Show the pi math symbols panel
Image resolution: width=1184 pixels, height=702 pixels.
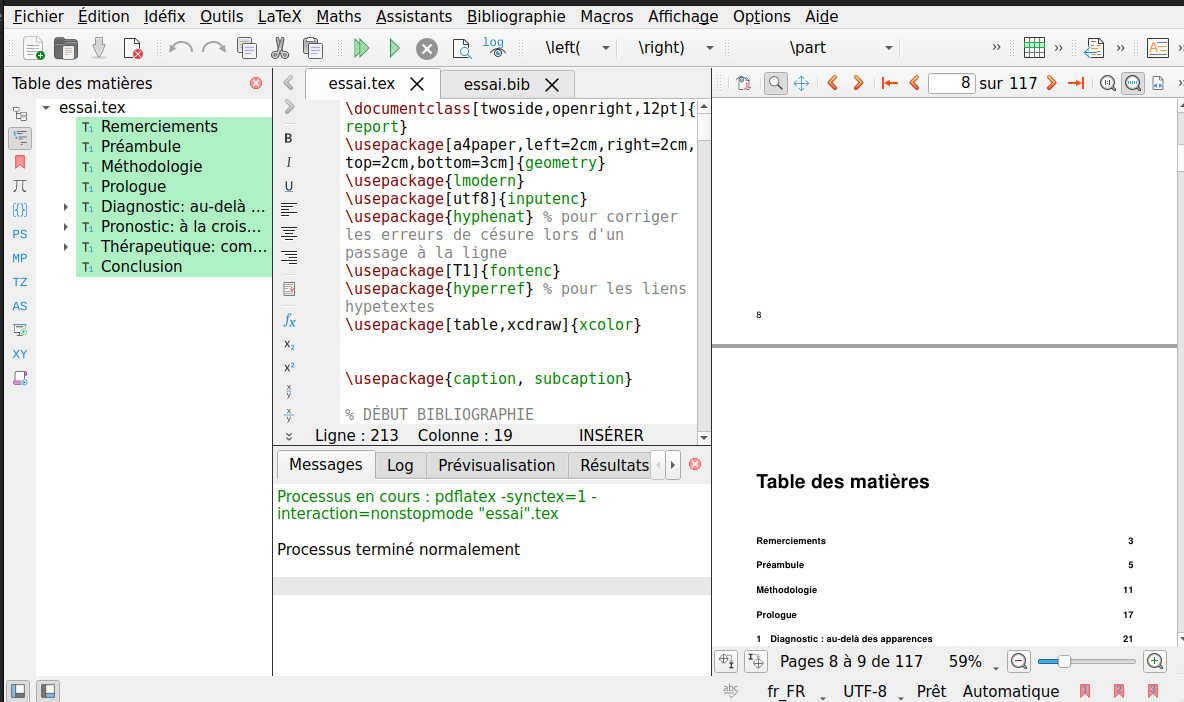20,186
